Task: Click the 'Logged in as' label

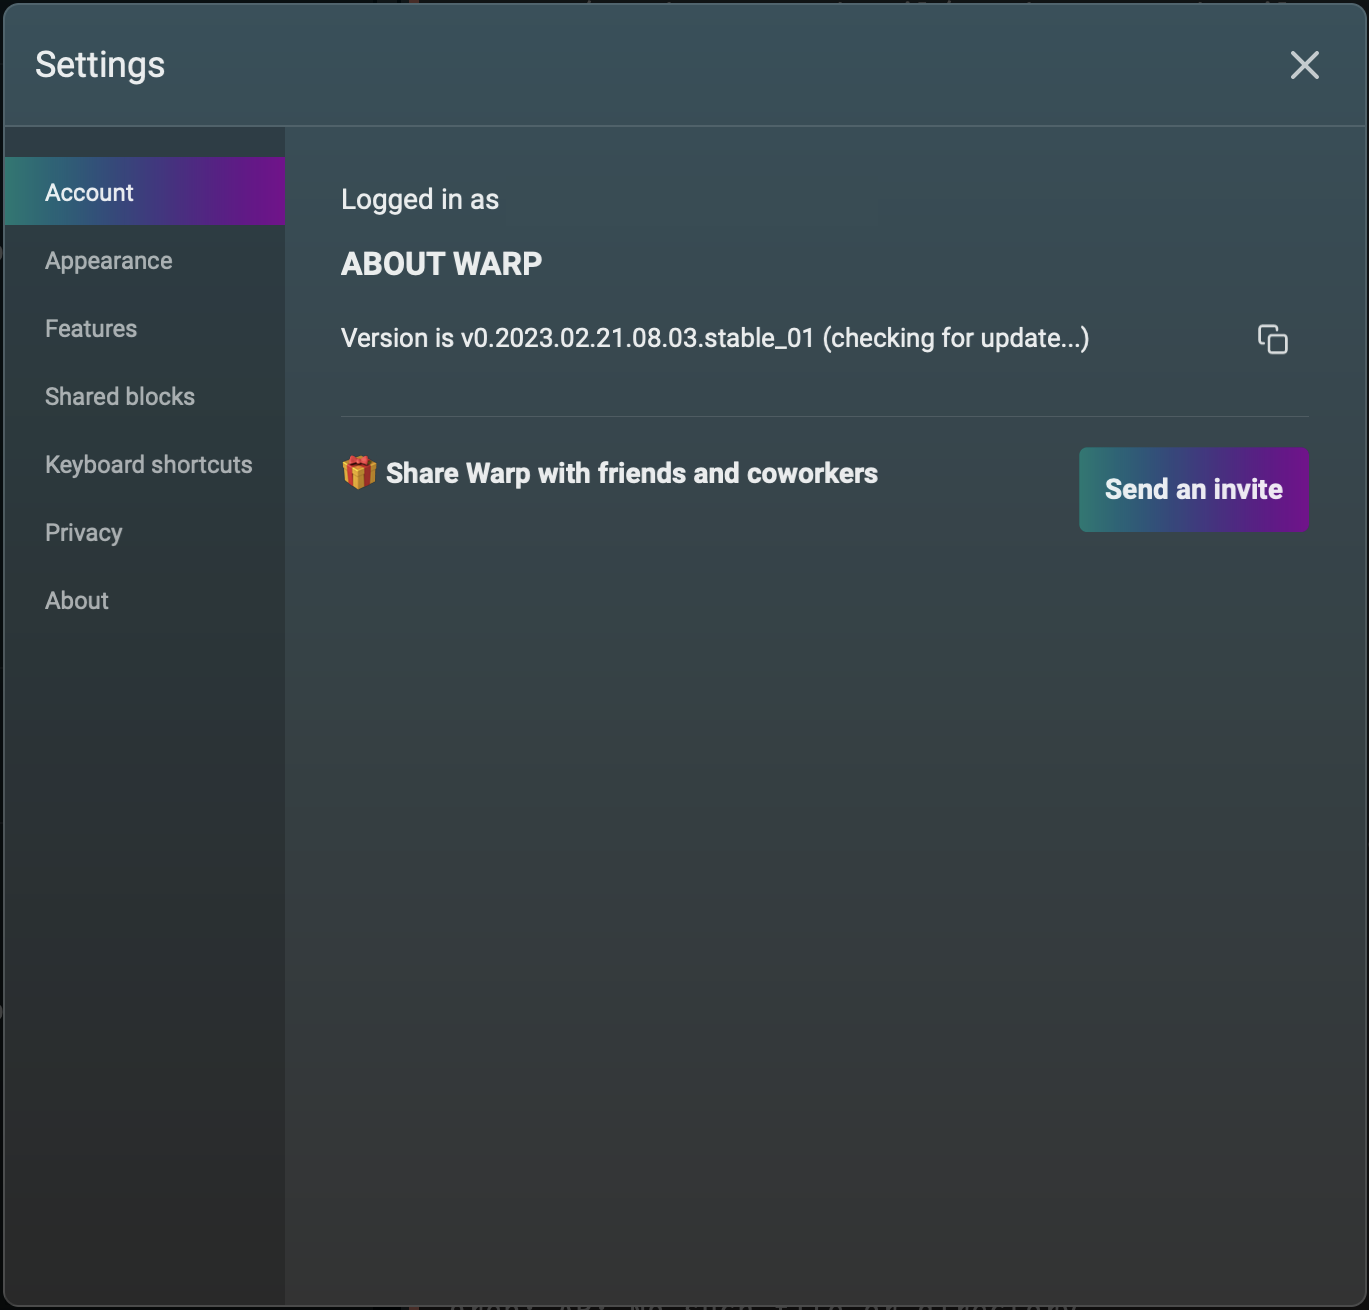Action: (420, 200)
